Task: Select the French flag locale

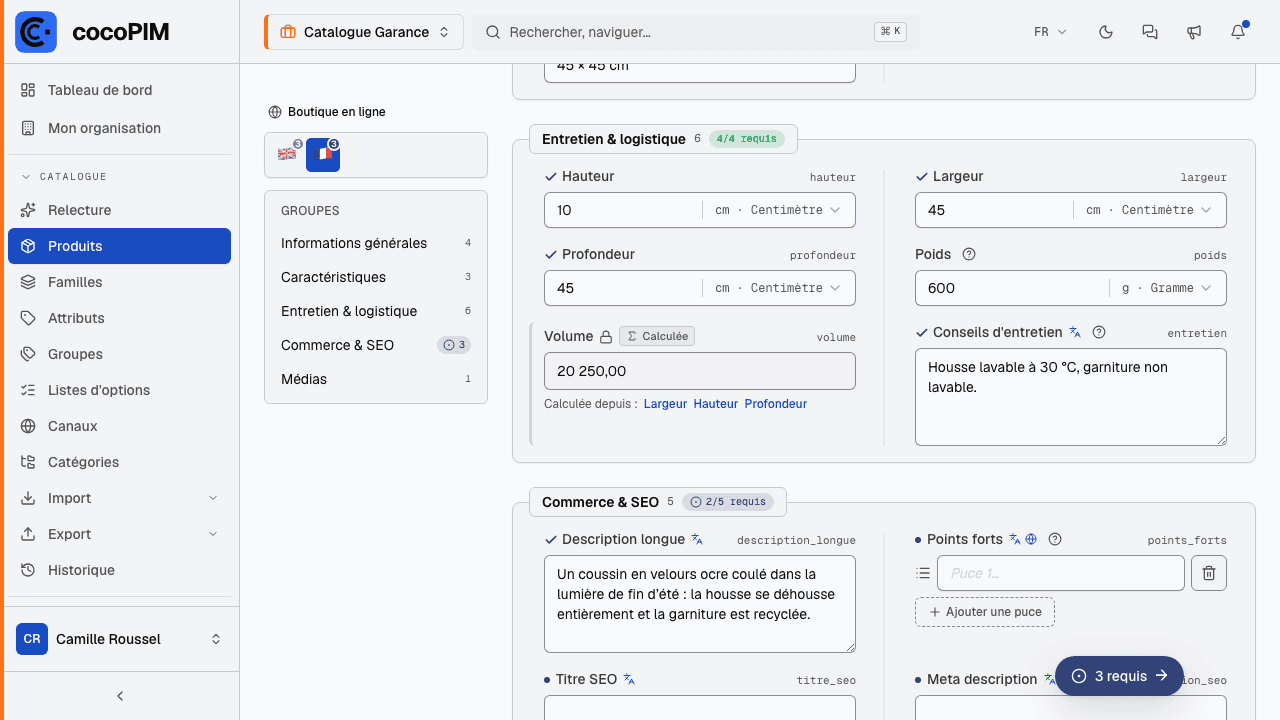Action: coord(323,155)
